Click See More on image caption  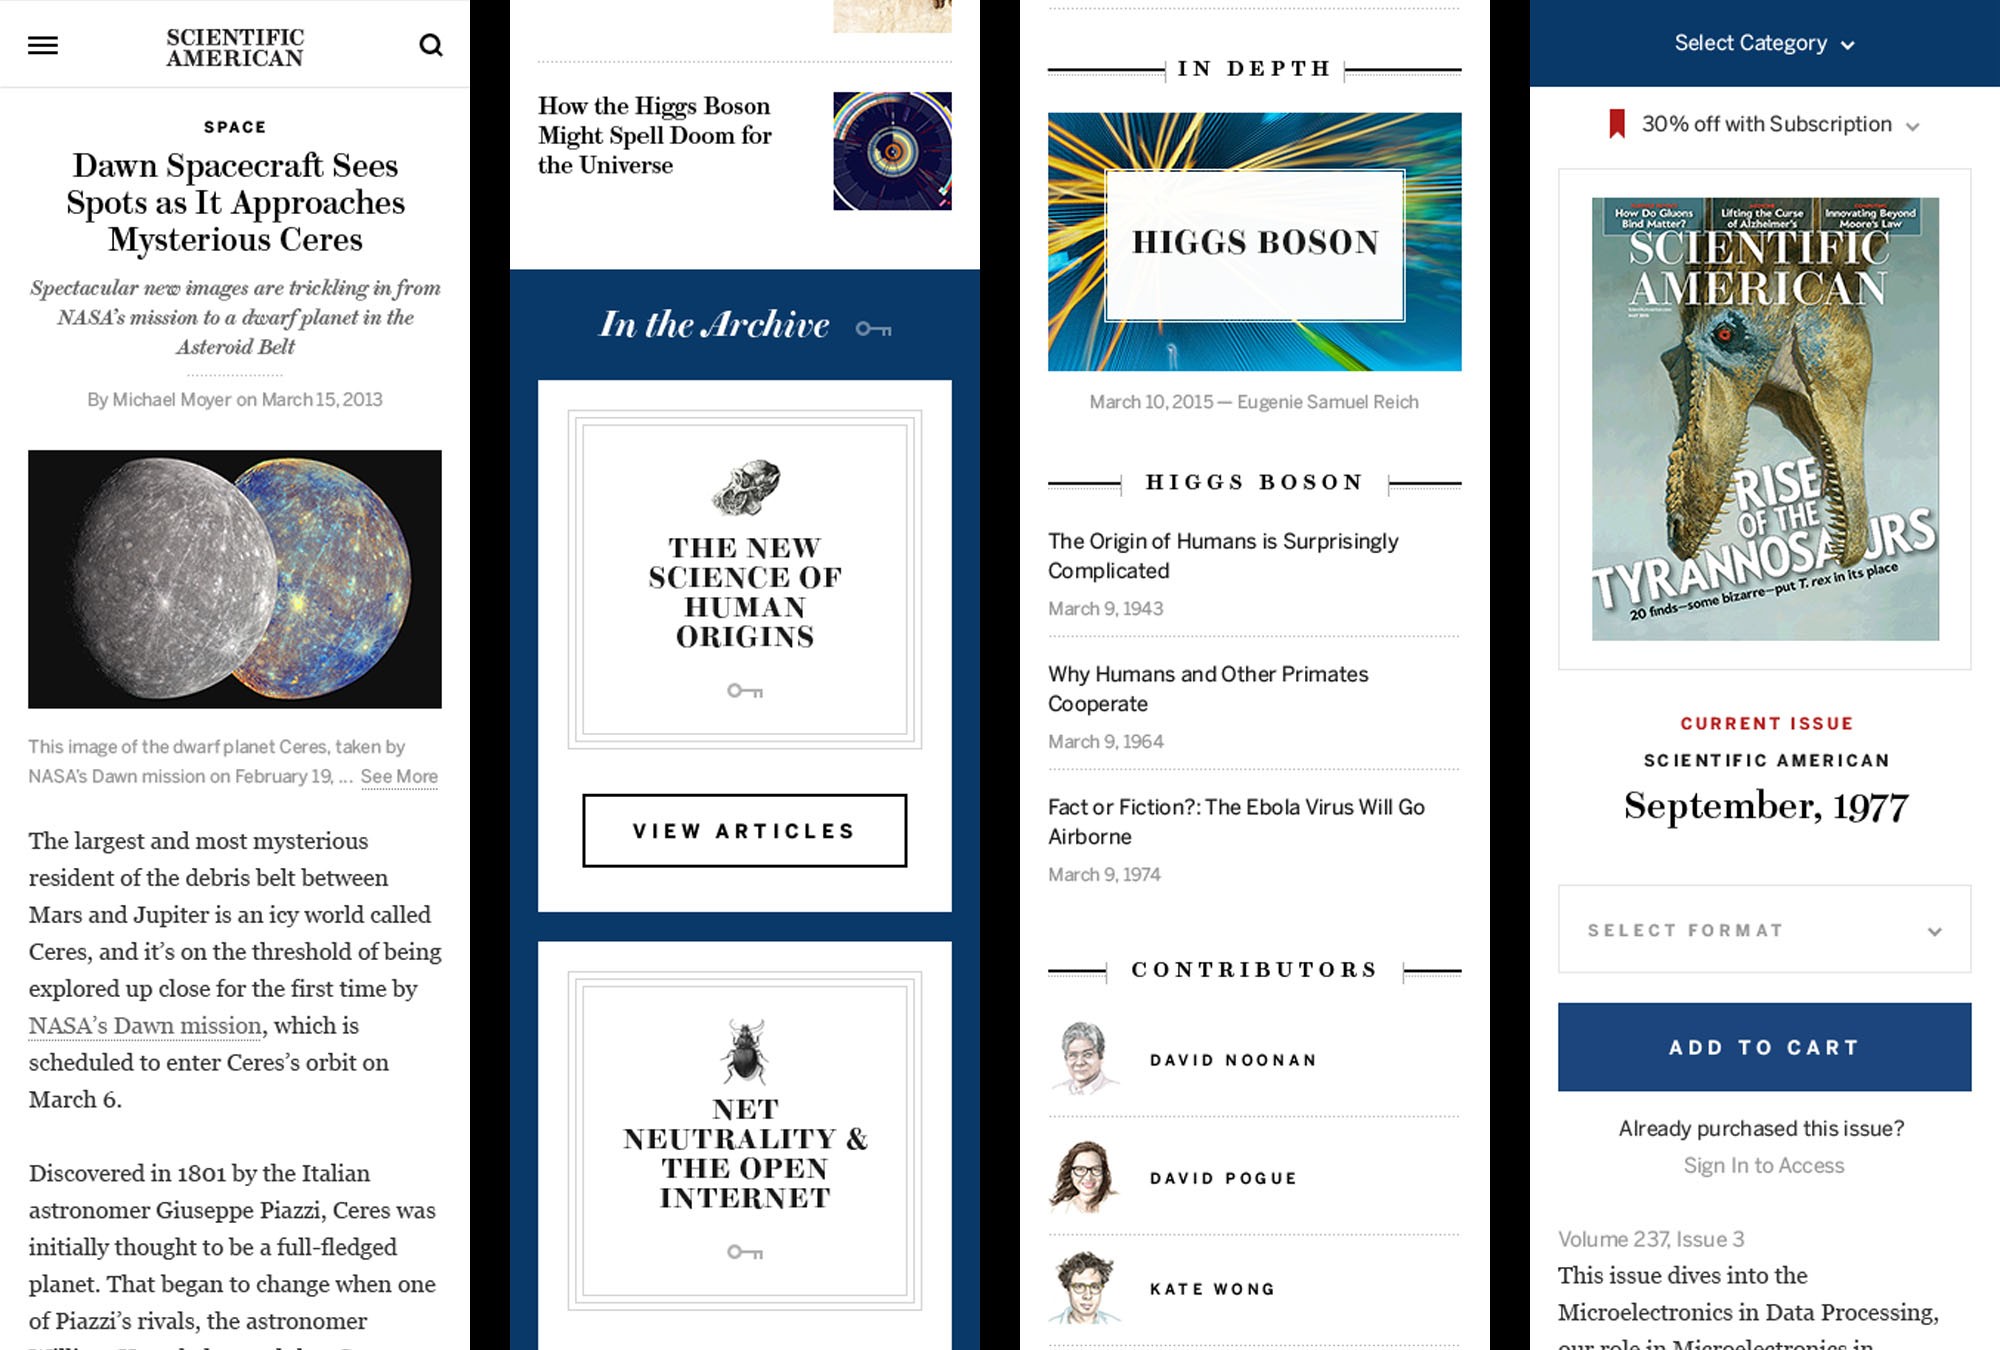(x=399, y=776)
